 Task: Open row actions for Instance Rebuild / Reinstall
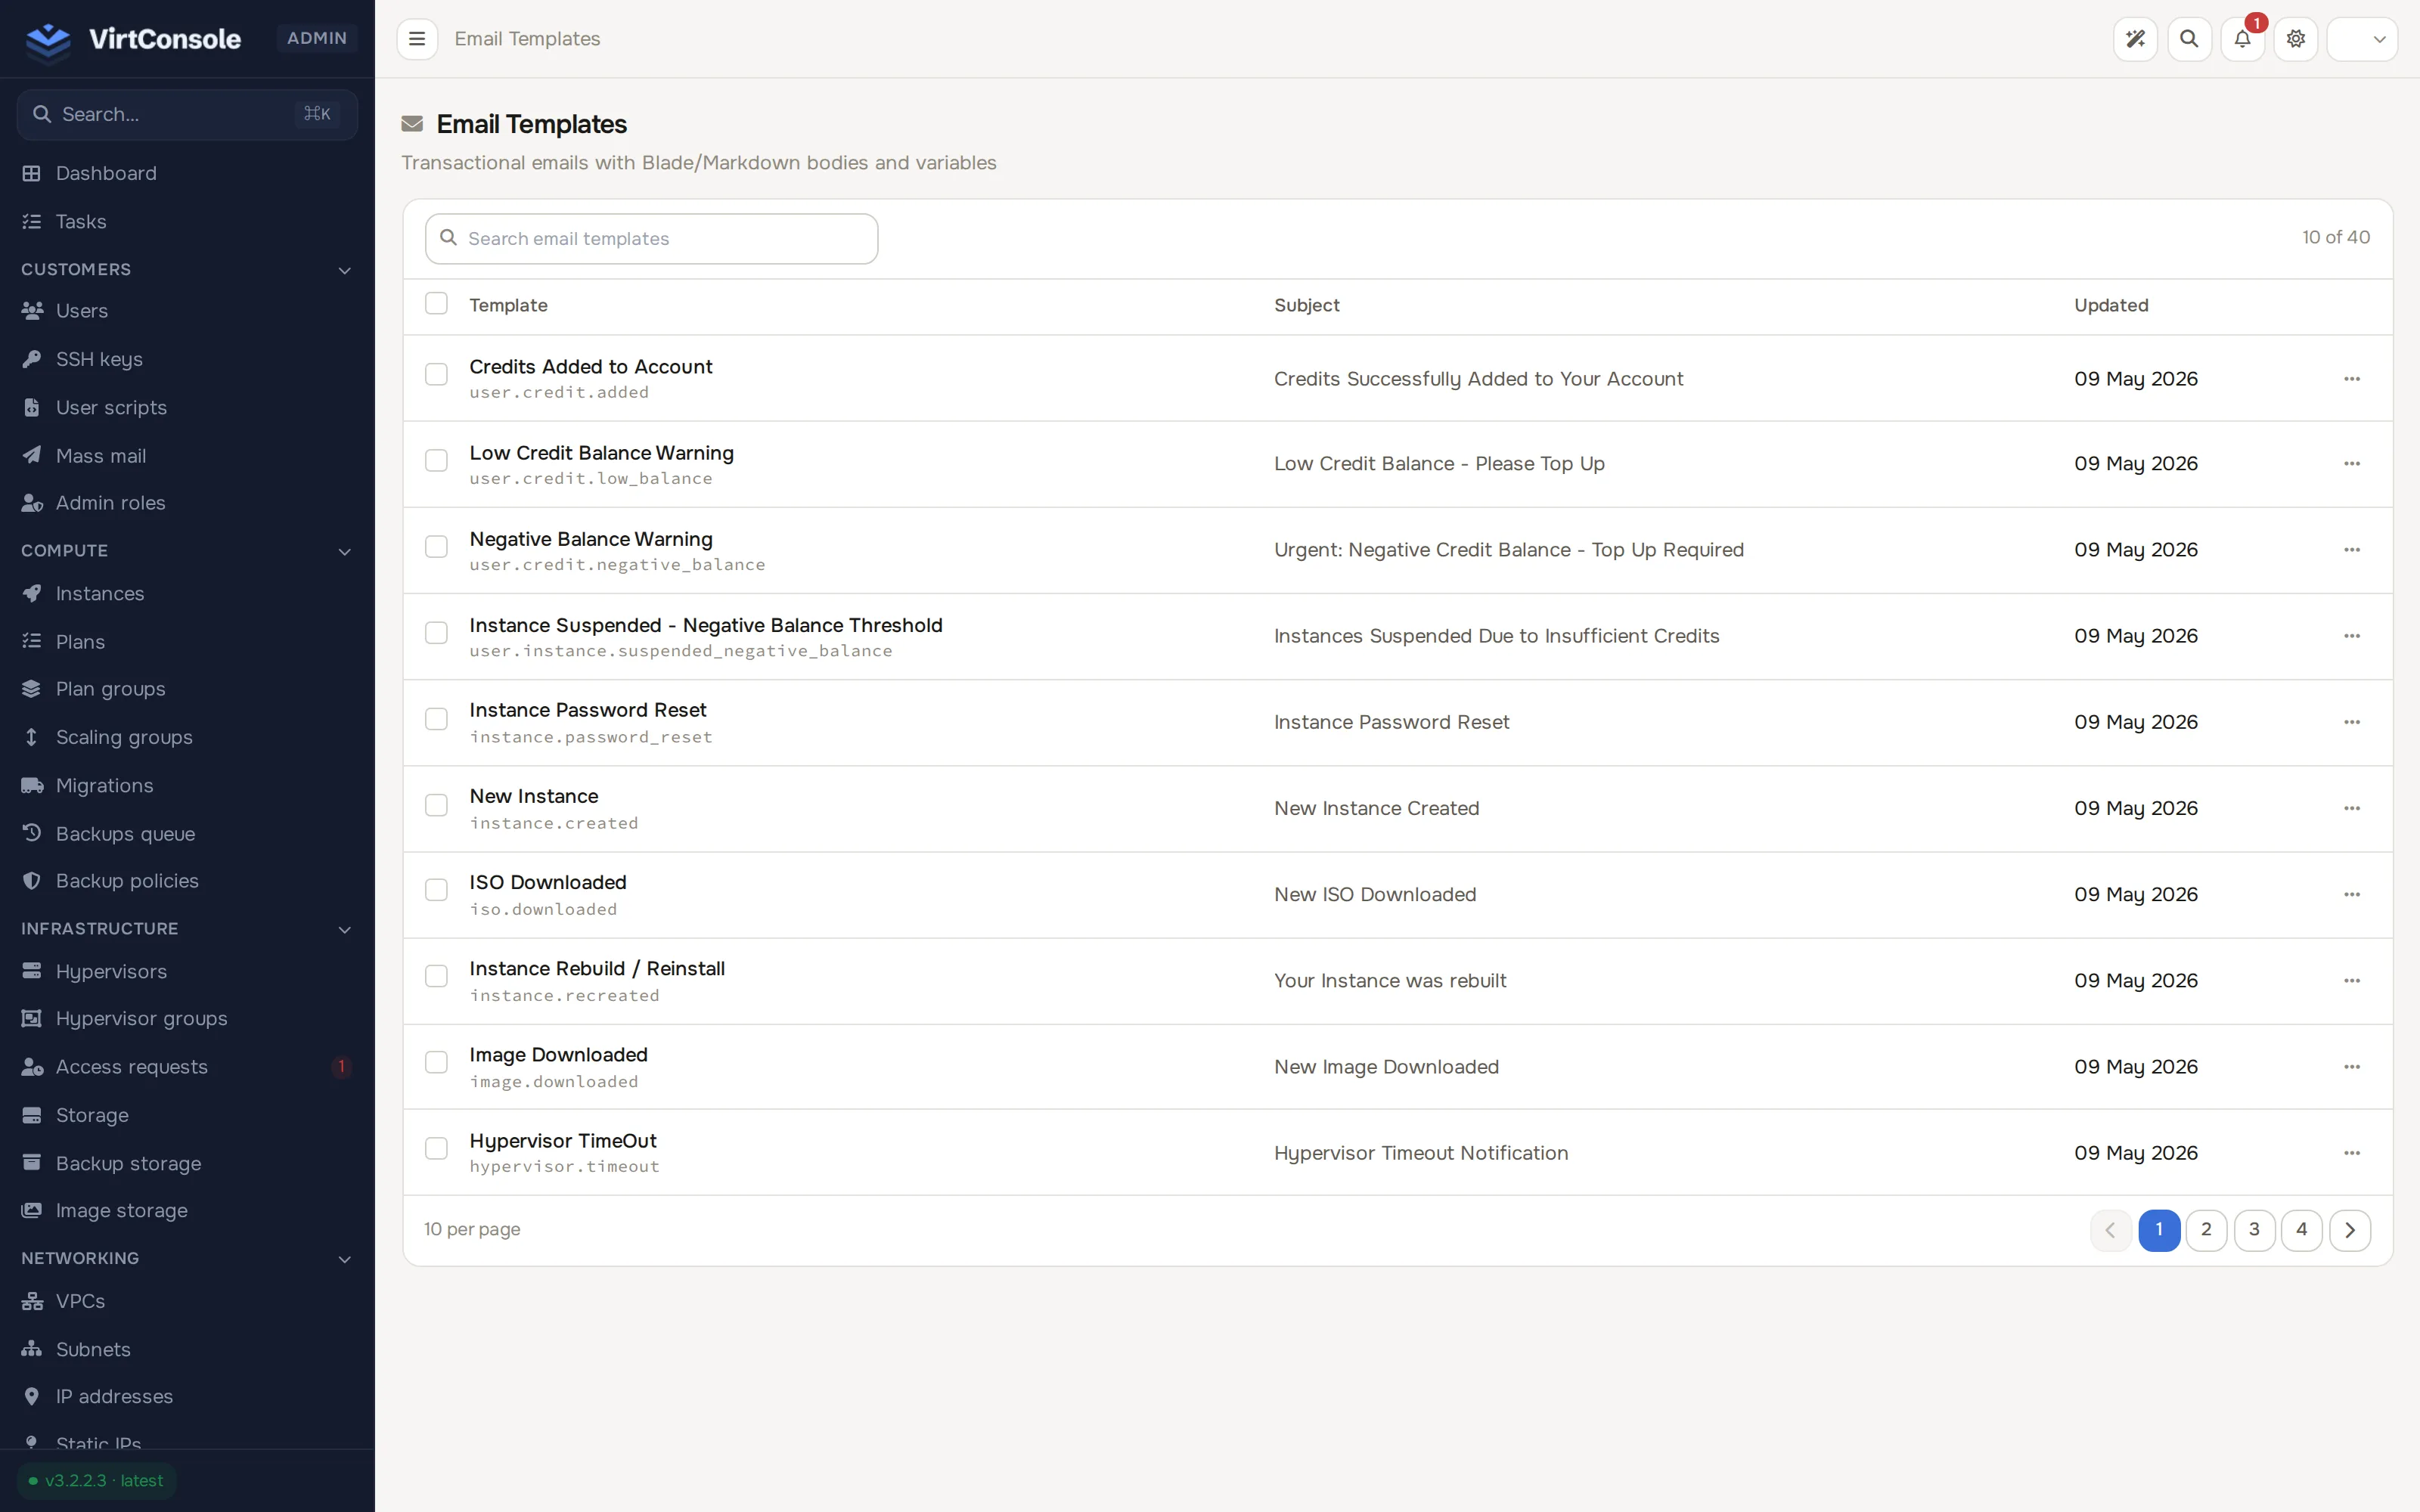pos(2351,981)
